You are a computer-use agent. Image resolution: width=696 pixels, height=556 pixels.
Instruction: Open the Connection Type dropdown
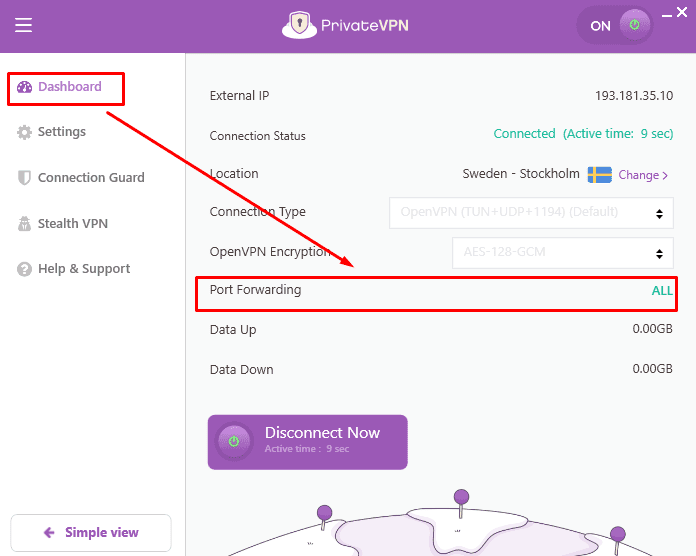coord(531,213)
